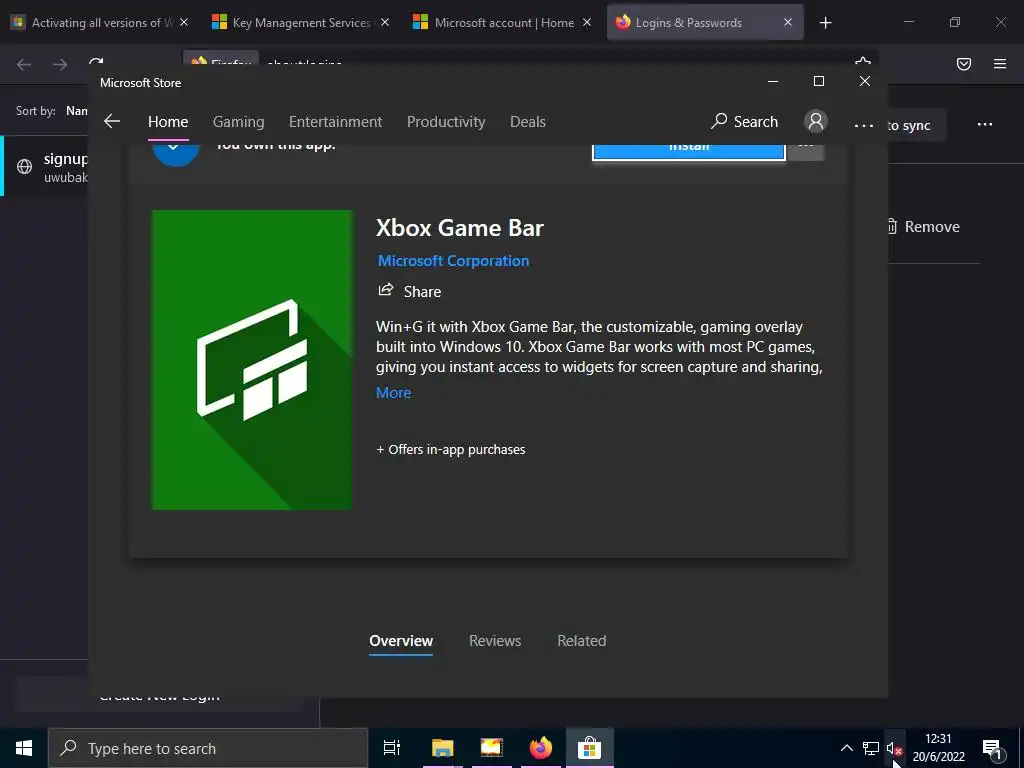
Task: Switch to Entertainment tab
Action: point(335,122)
